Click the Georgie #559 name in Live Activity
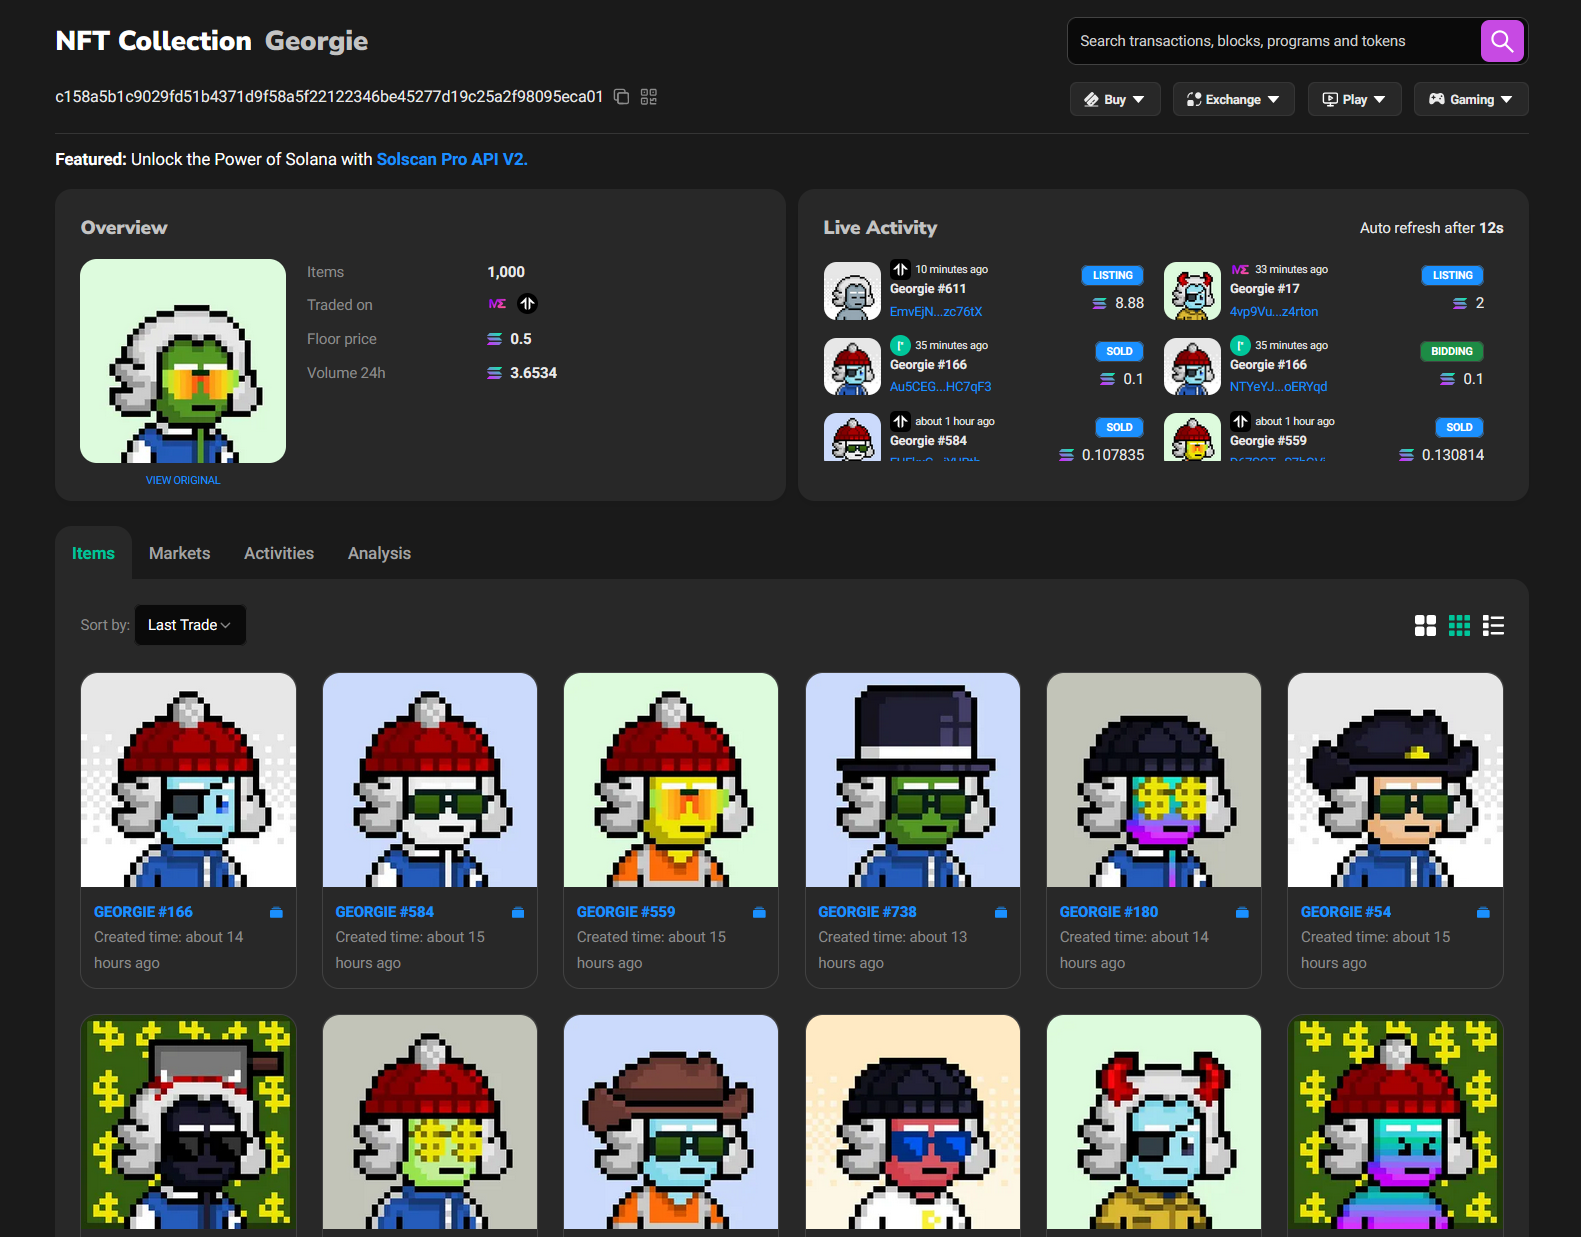 click(x=1268, y=441)
